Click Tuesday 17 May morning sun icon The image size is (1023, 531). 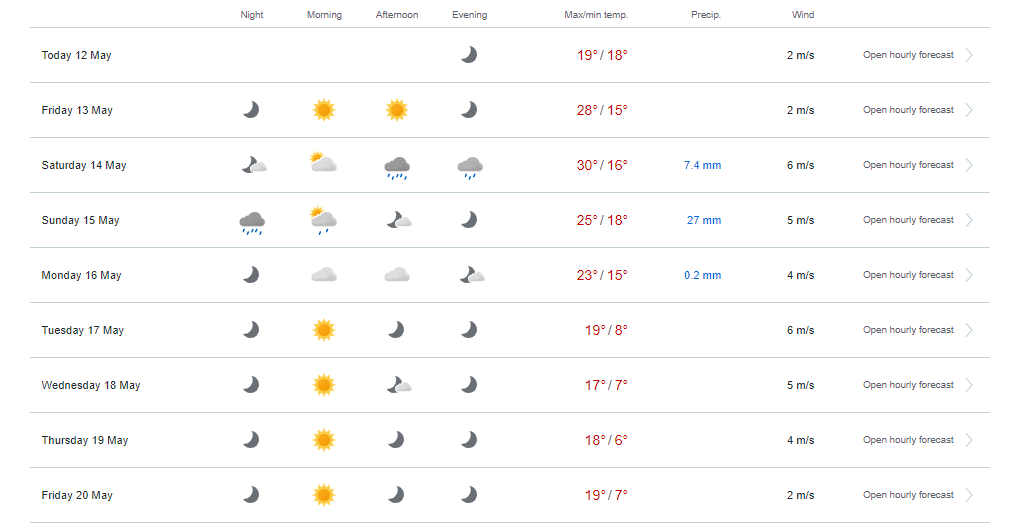324,329
